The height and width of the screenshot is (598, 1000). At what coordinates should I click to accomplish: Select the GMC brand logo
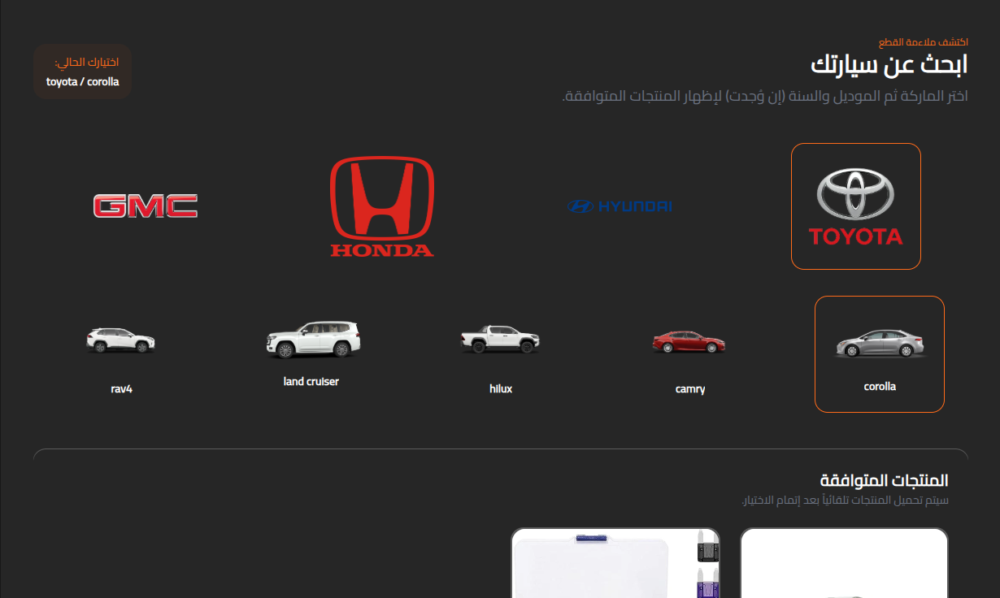[x=145, y=206]
